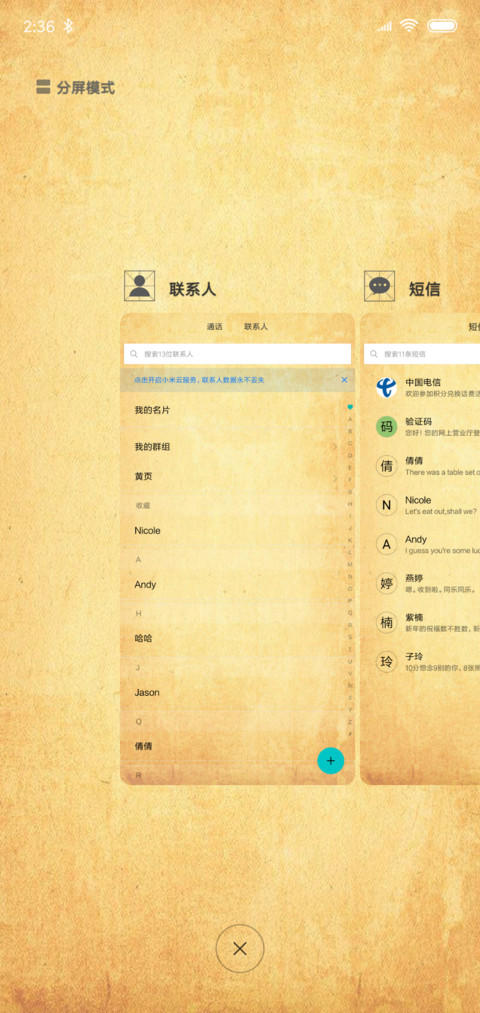Open the Mi Cloud service banner link

point(199,380)
